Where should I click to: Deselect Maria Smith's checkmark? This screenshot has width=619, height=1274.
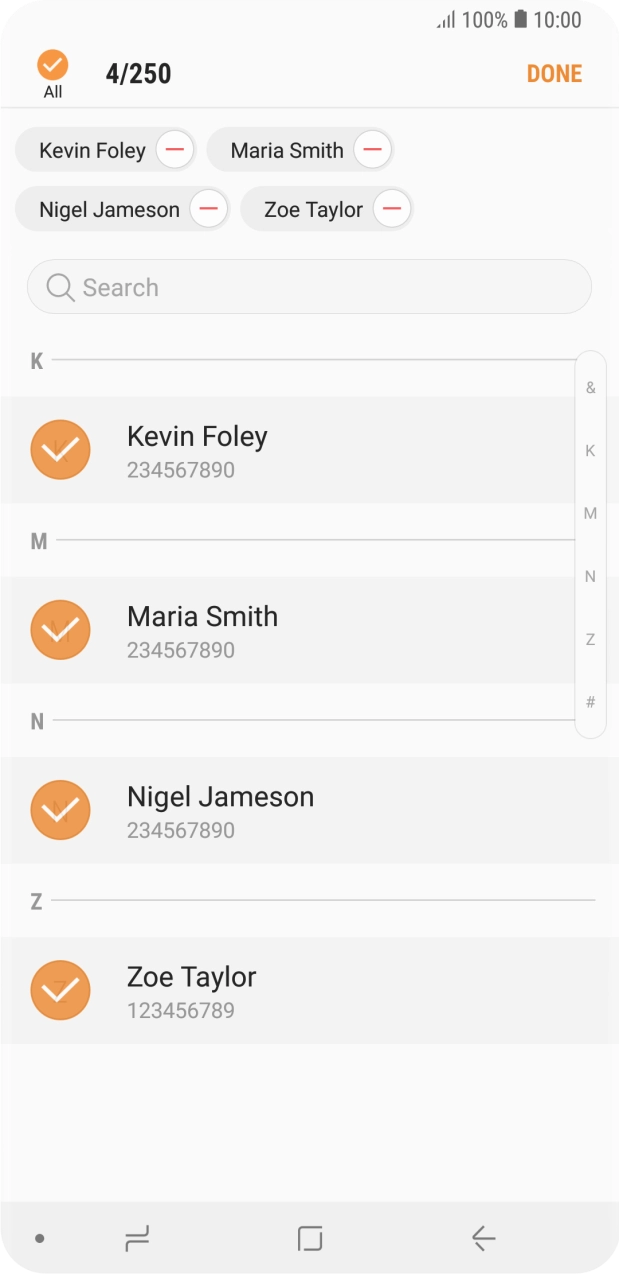[61, 630]
